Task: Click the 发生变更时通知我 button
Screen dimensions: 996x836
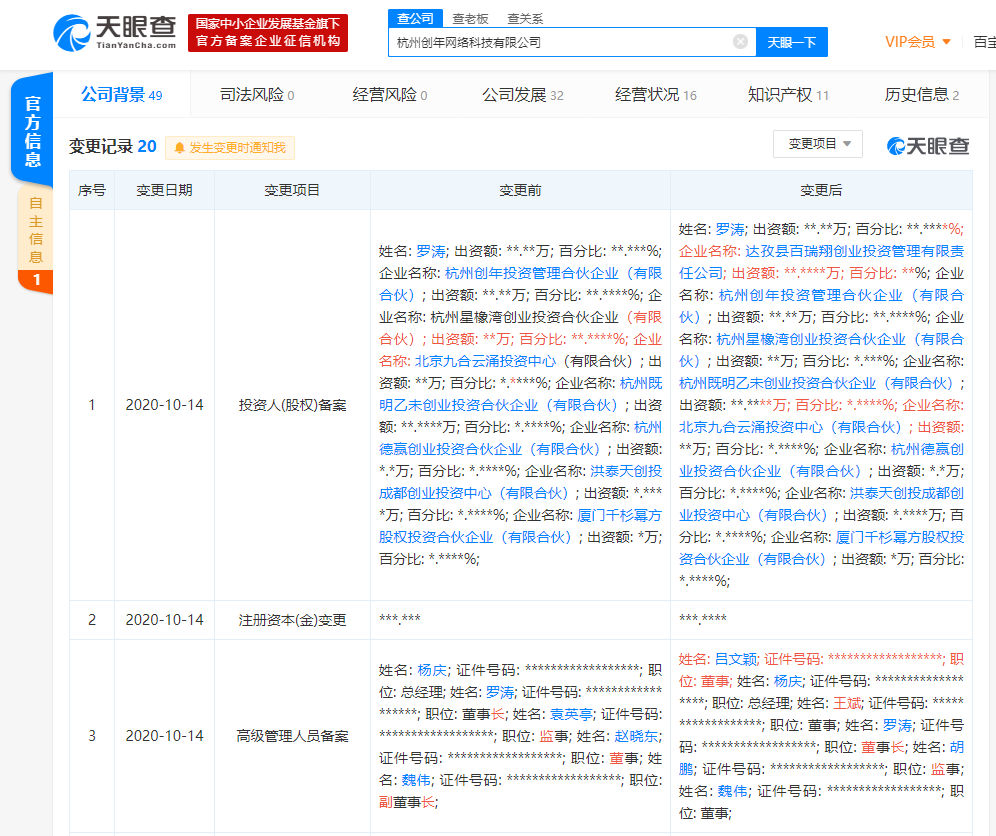Action: pos(230,148)
